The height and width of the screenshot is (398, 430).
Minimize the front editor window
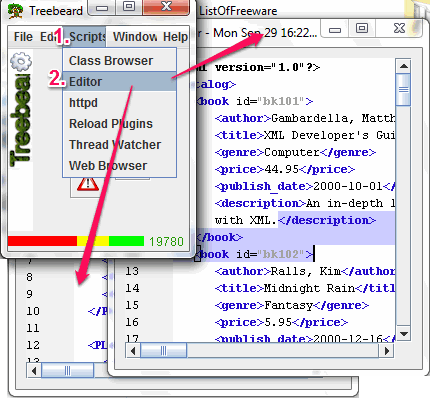click(x=335, y=30)
